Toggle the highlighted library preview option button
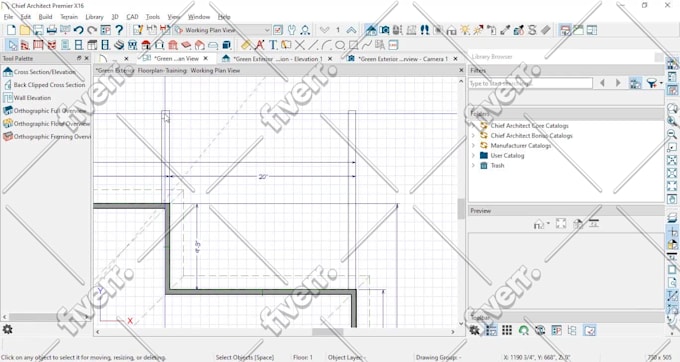 click(589, 330)
